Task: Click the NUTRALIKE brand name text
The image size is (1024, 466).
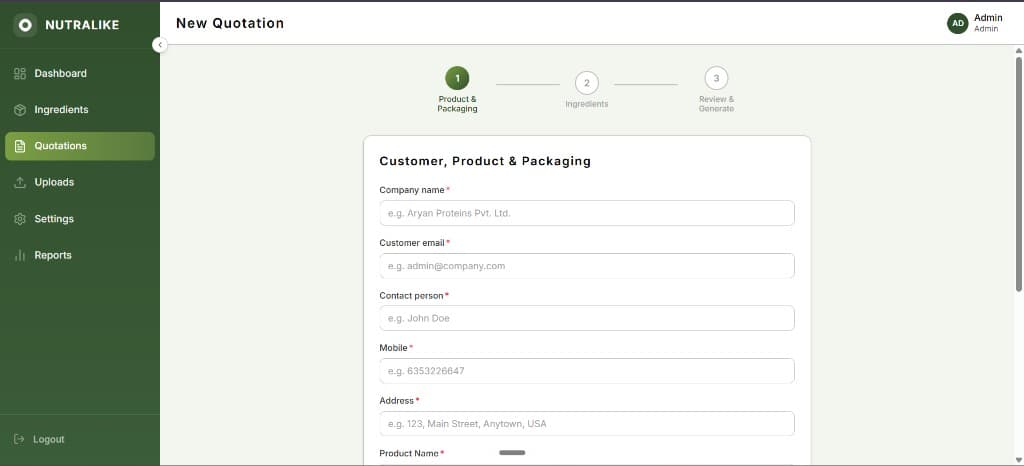Action: tap(82, 25)
